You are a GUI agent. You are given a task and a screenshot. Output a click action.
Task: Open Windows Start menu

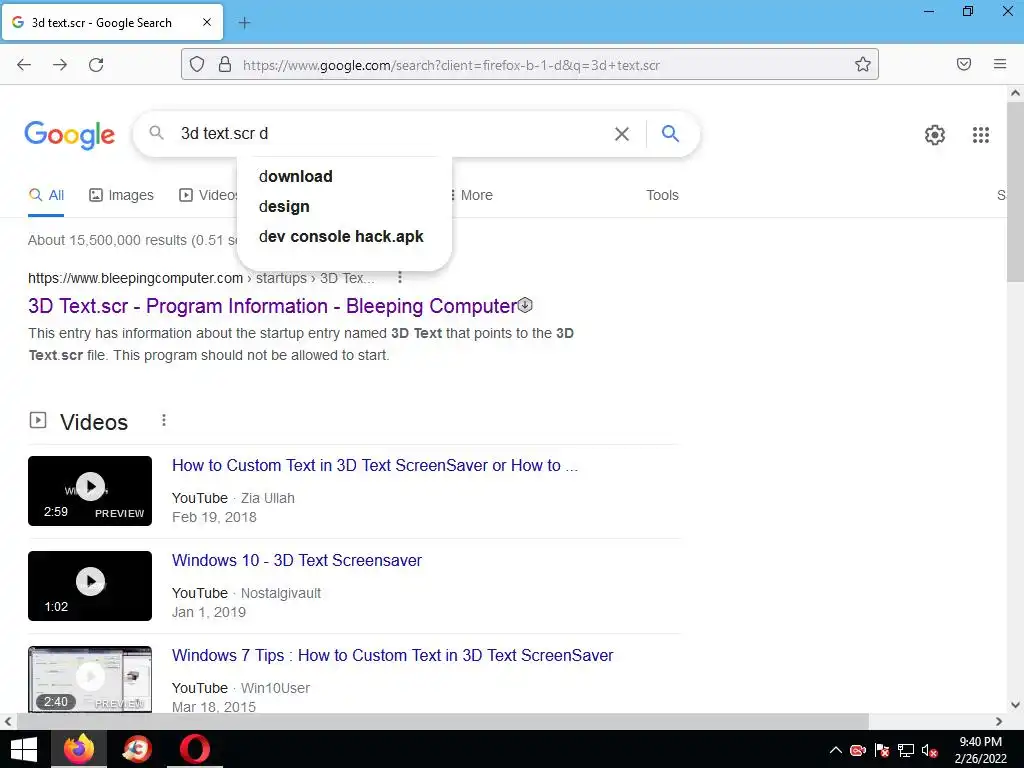[x=24, y=749]
